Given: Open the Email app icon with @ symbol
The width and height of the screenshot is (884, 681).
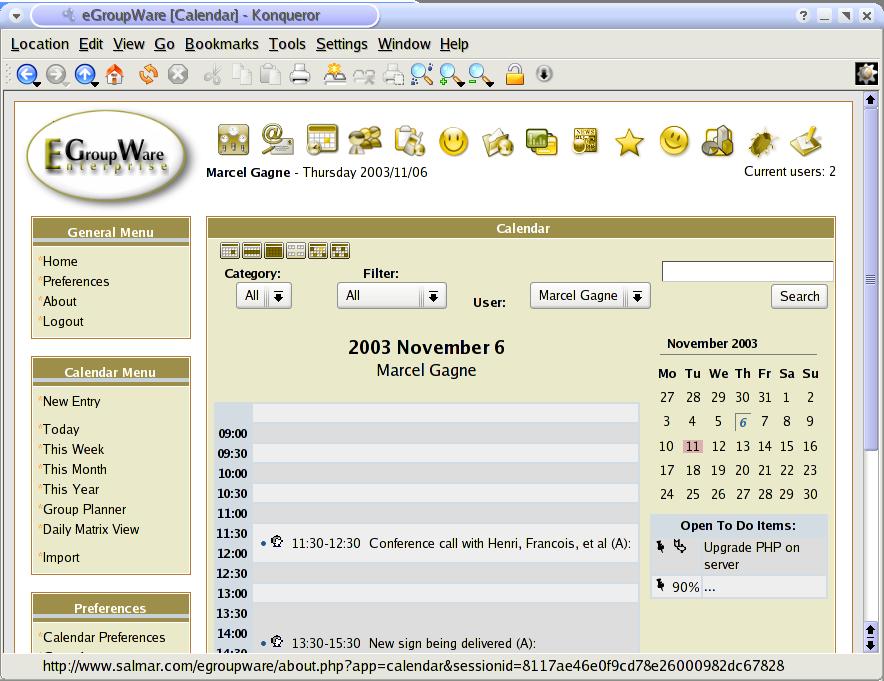Looking at the screenshot, I should coord(277,139).
